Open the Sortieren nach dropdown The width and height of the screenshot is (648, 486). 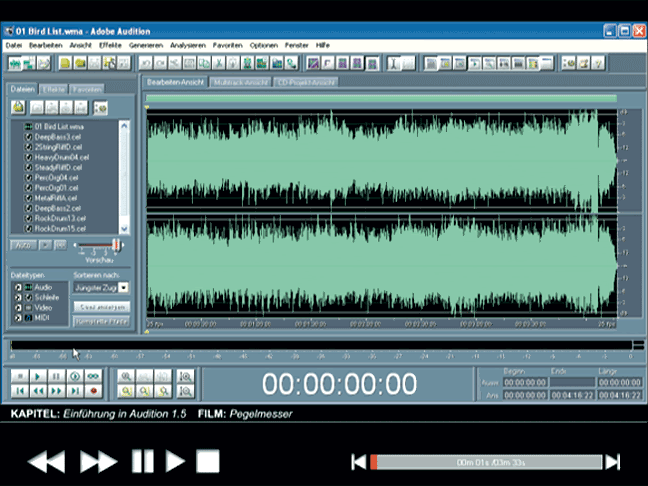(124, 288)
